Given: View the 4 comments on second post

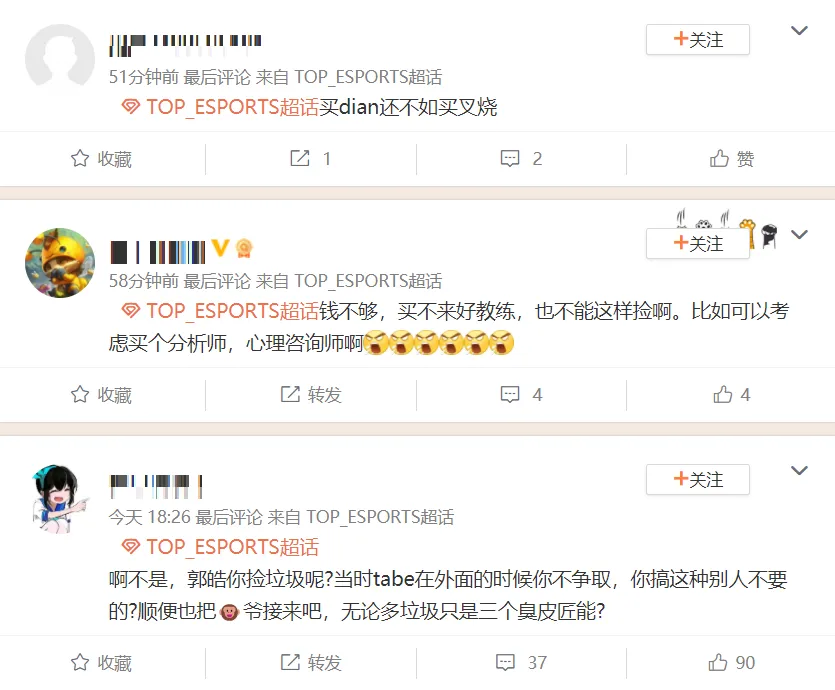Looking at the screenshot, I should pyautogui.click(x=521, y=395).
